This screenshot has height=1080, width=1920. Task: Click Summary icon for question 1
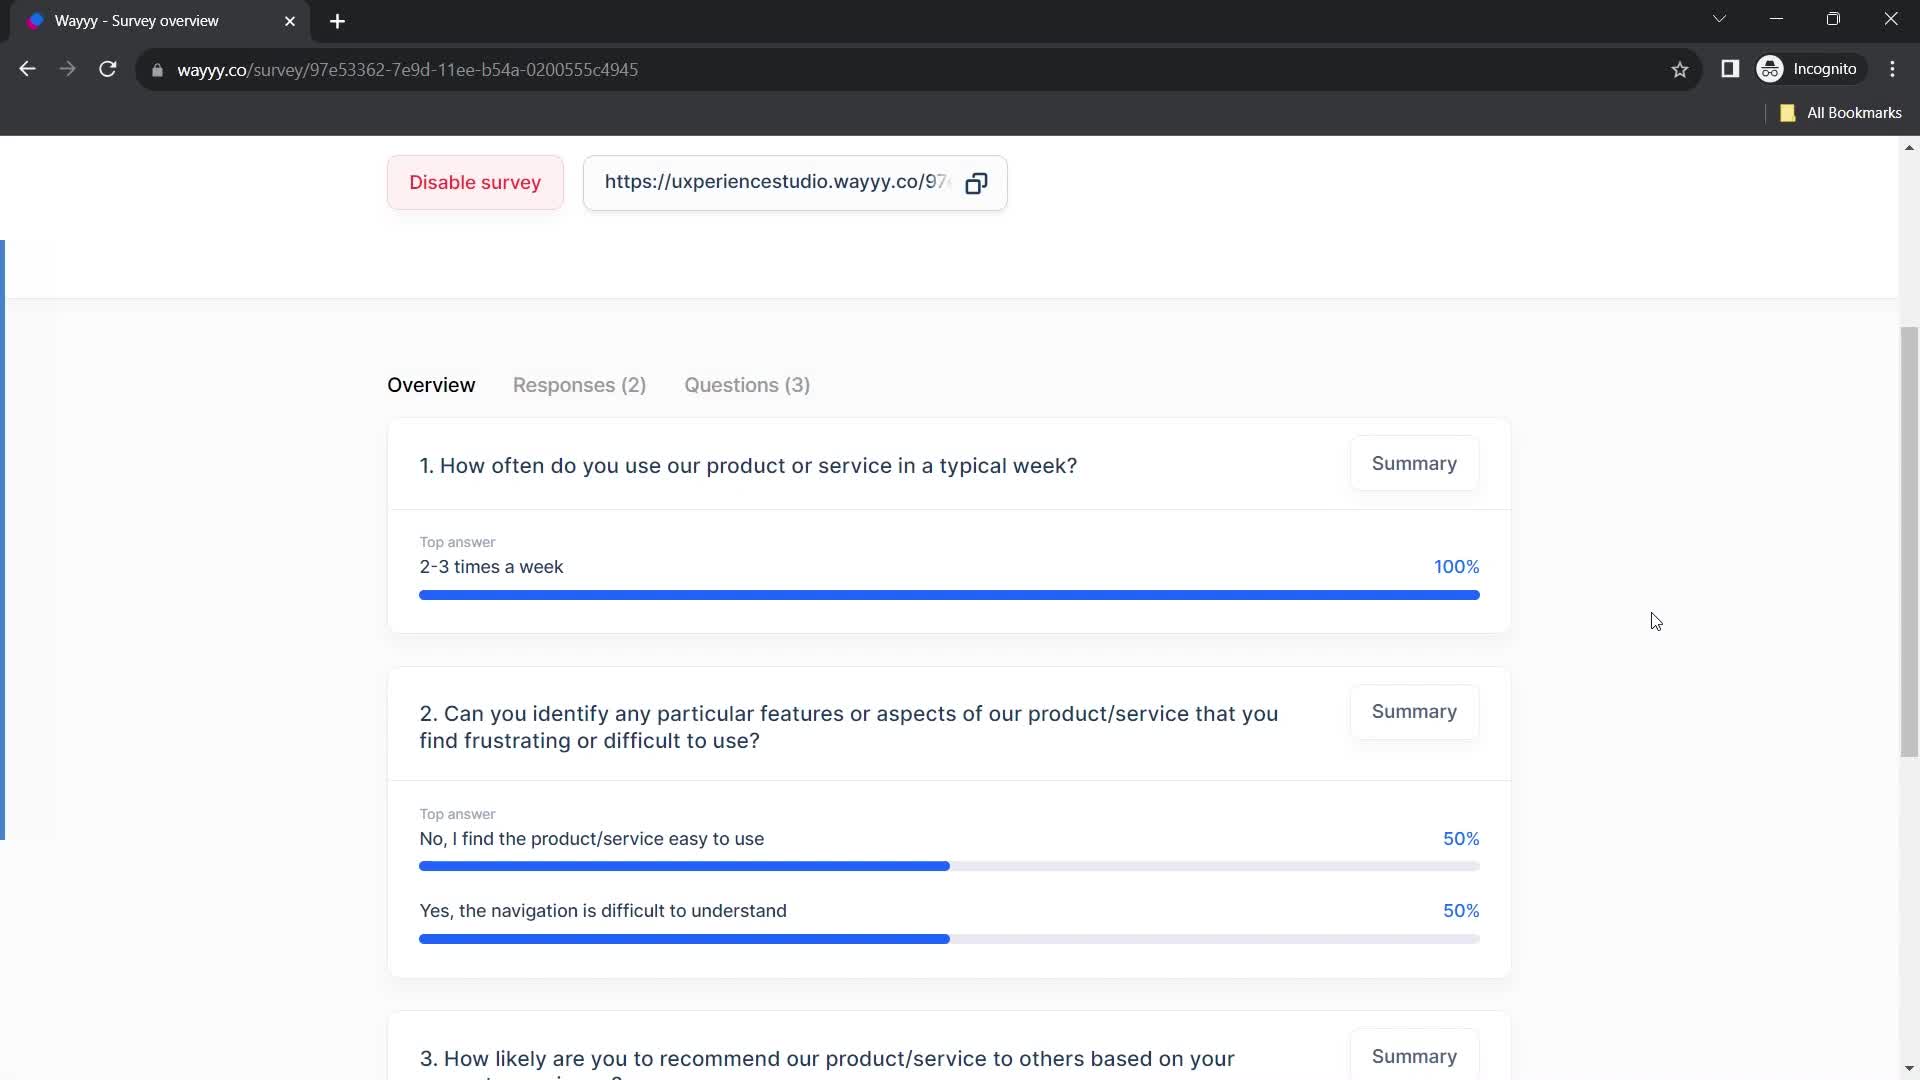coord(1415,463)
